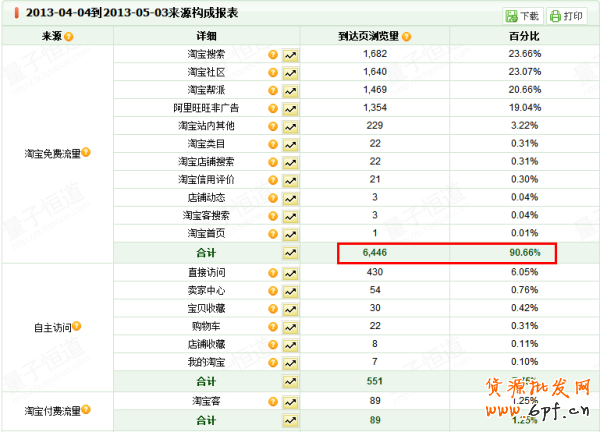The height and width of the screenshot is (432, 600).
Task: Open trend chart for 淘宝搜索 row
Action: click(291, 54)
